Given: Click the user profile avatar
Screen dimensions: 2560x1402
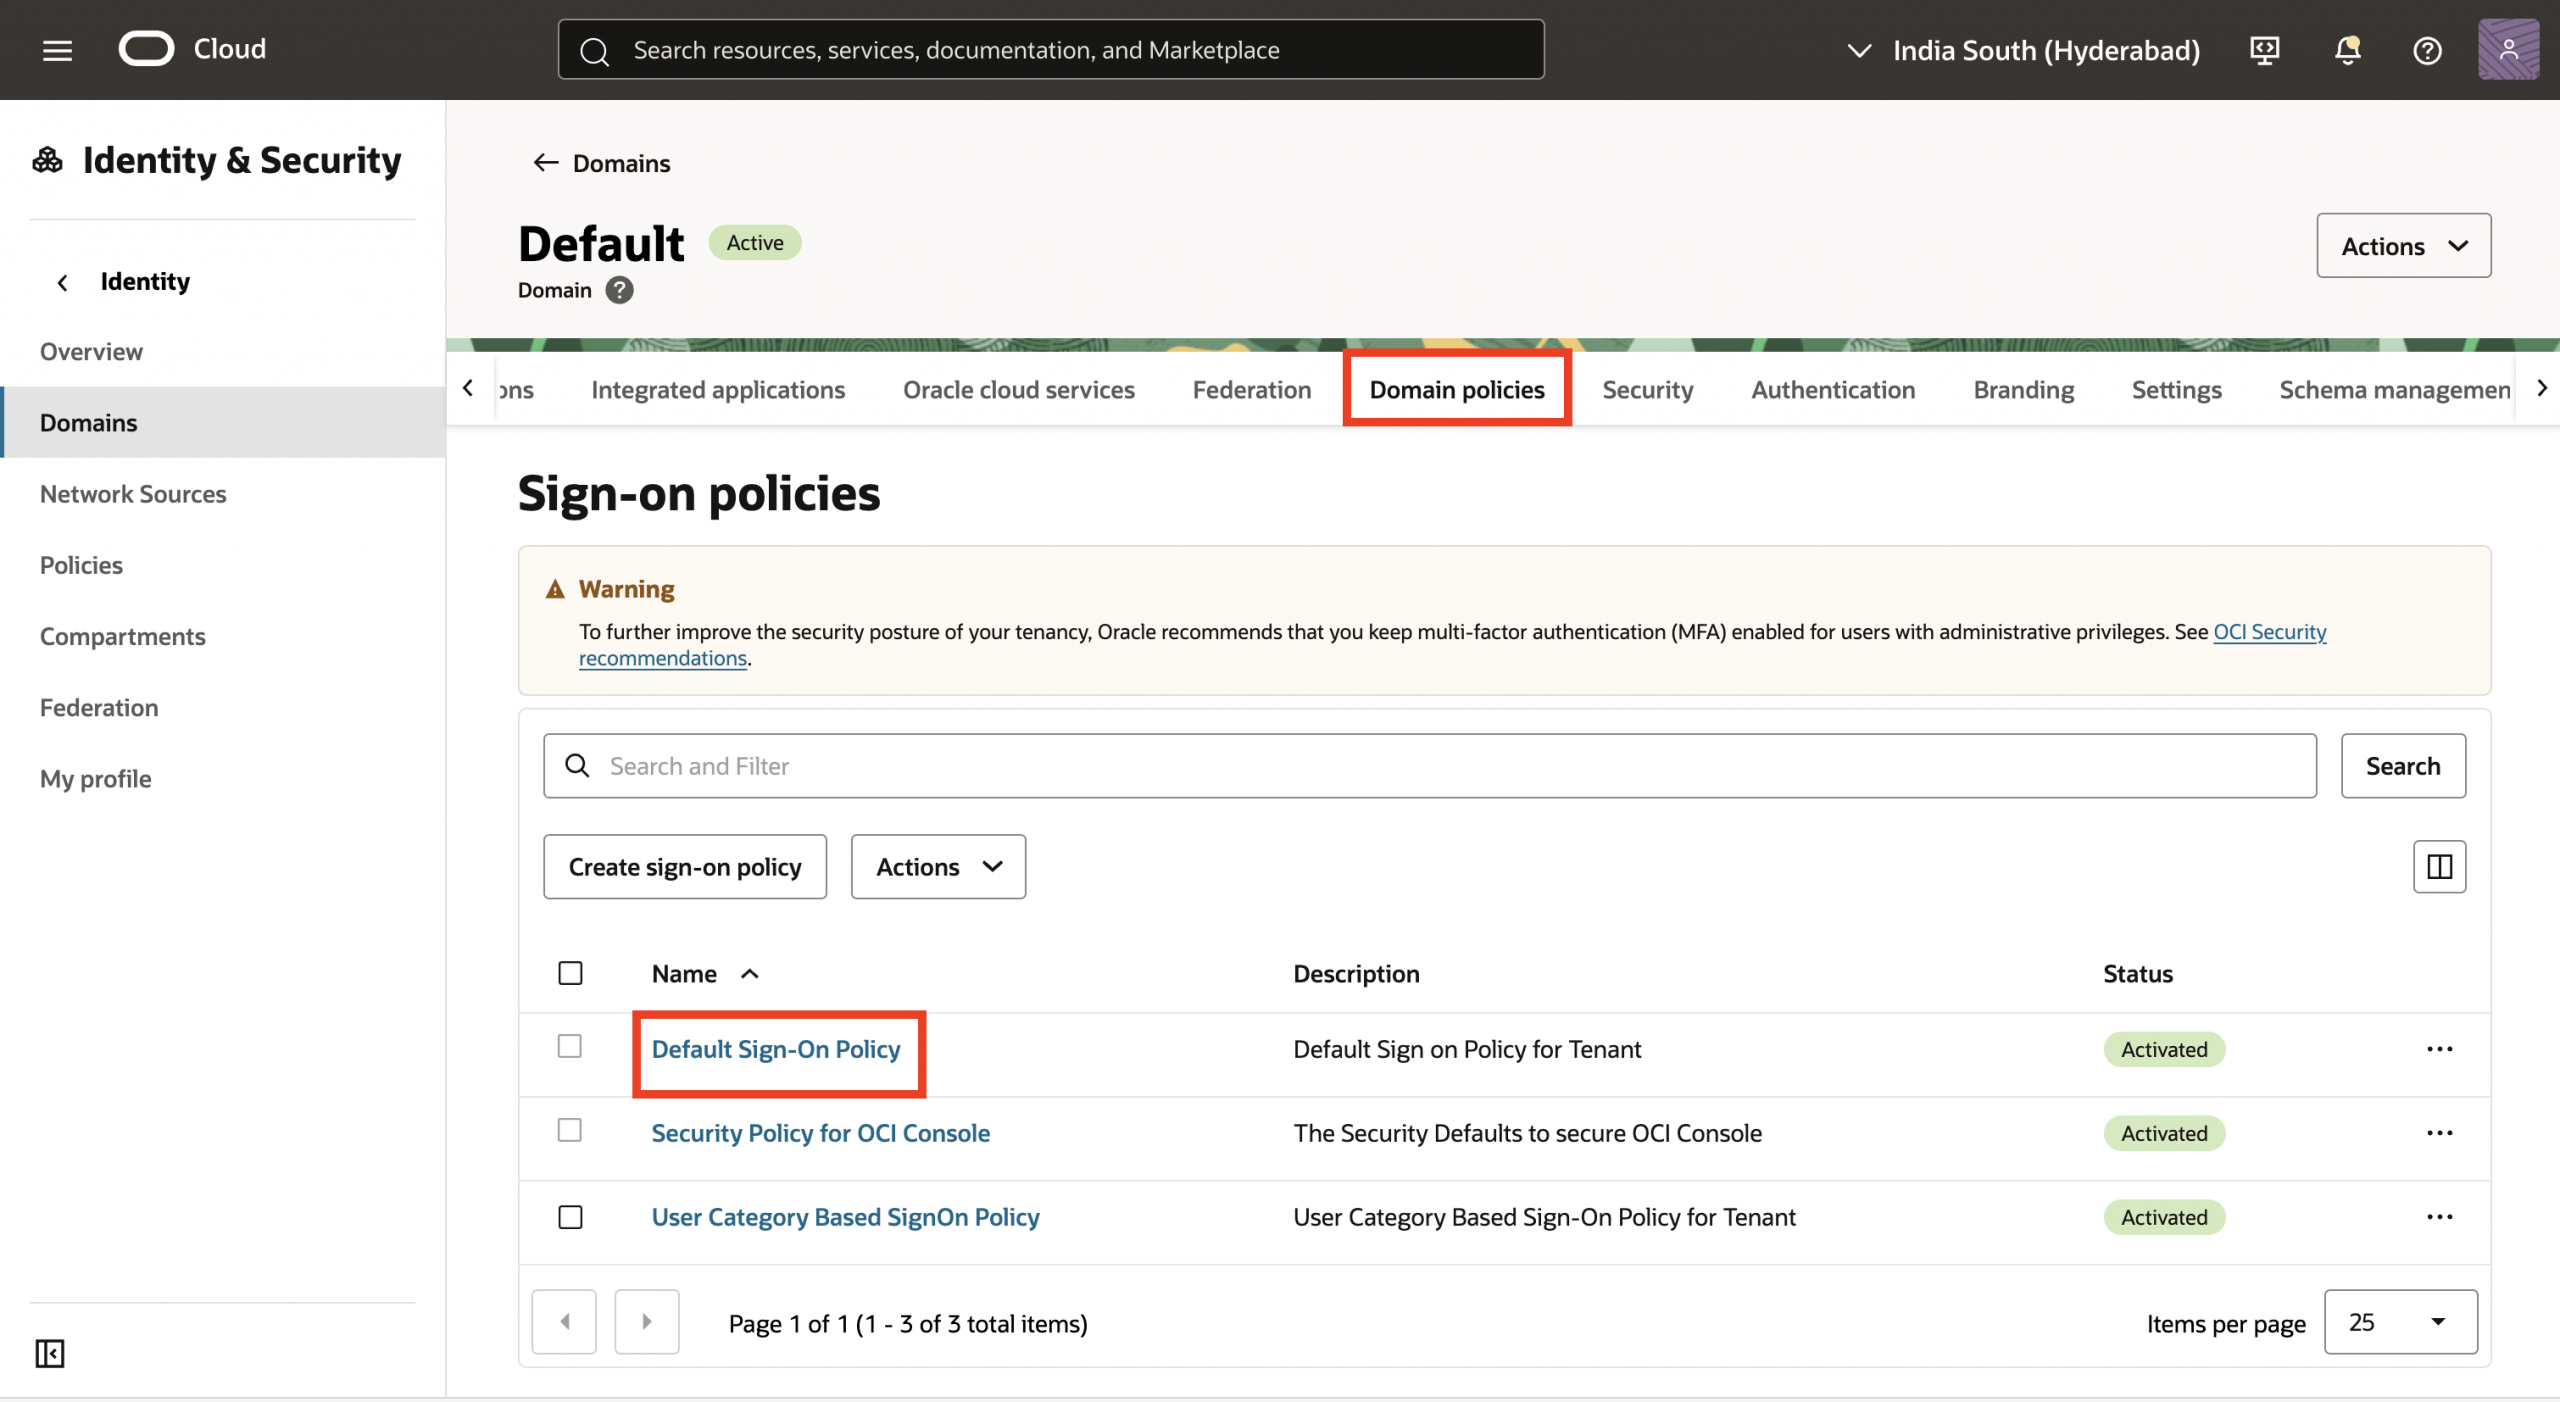Looking at the screenshot, I should click(2507, 49).
